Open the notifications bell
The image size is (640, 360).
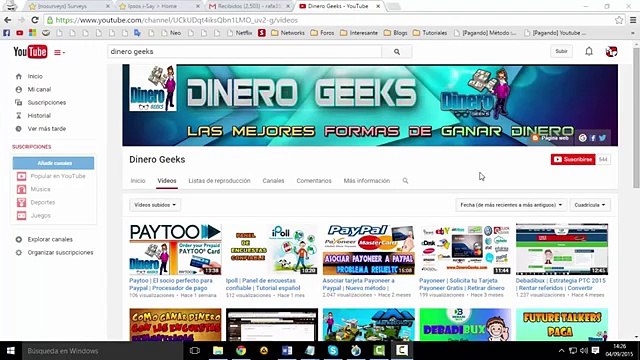tap(589, 51)
